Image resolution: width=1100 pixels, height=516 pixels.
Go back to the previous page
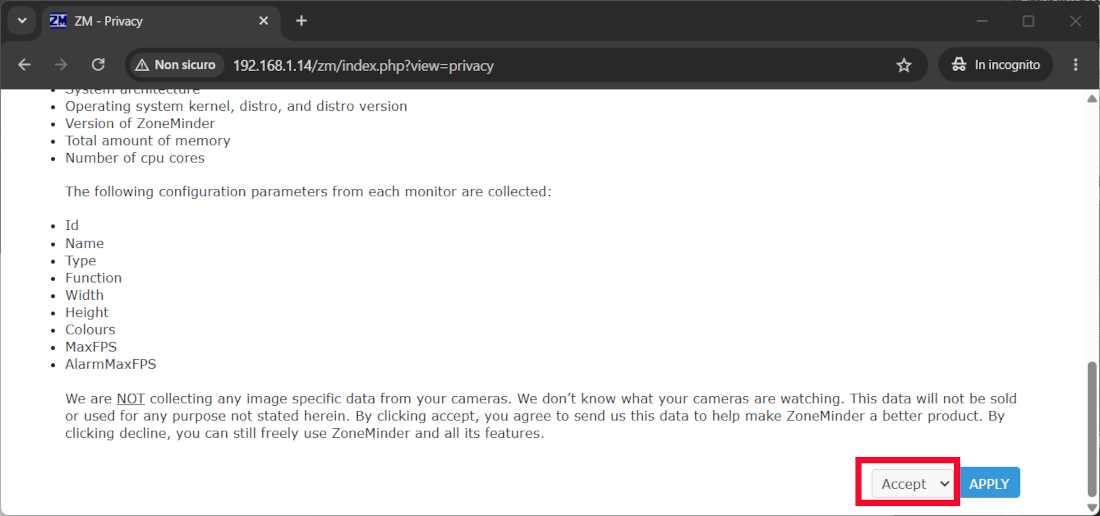[25, 65]
